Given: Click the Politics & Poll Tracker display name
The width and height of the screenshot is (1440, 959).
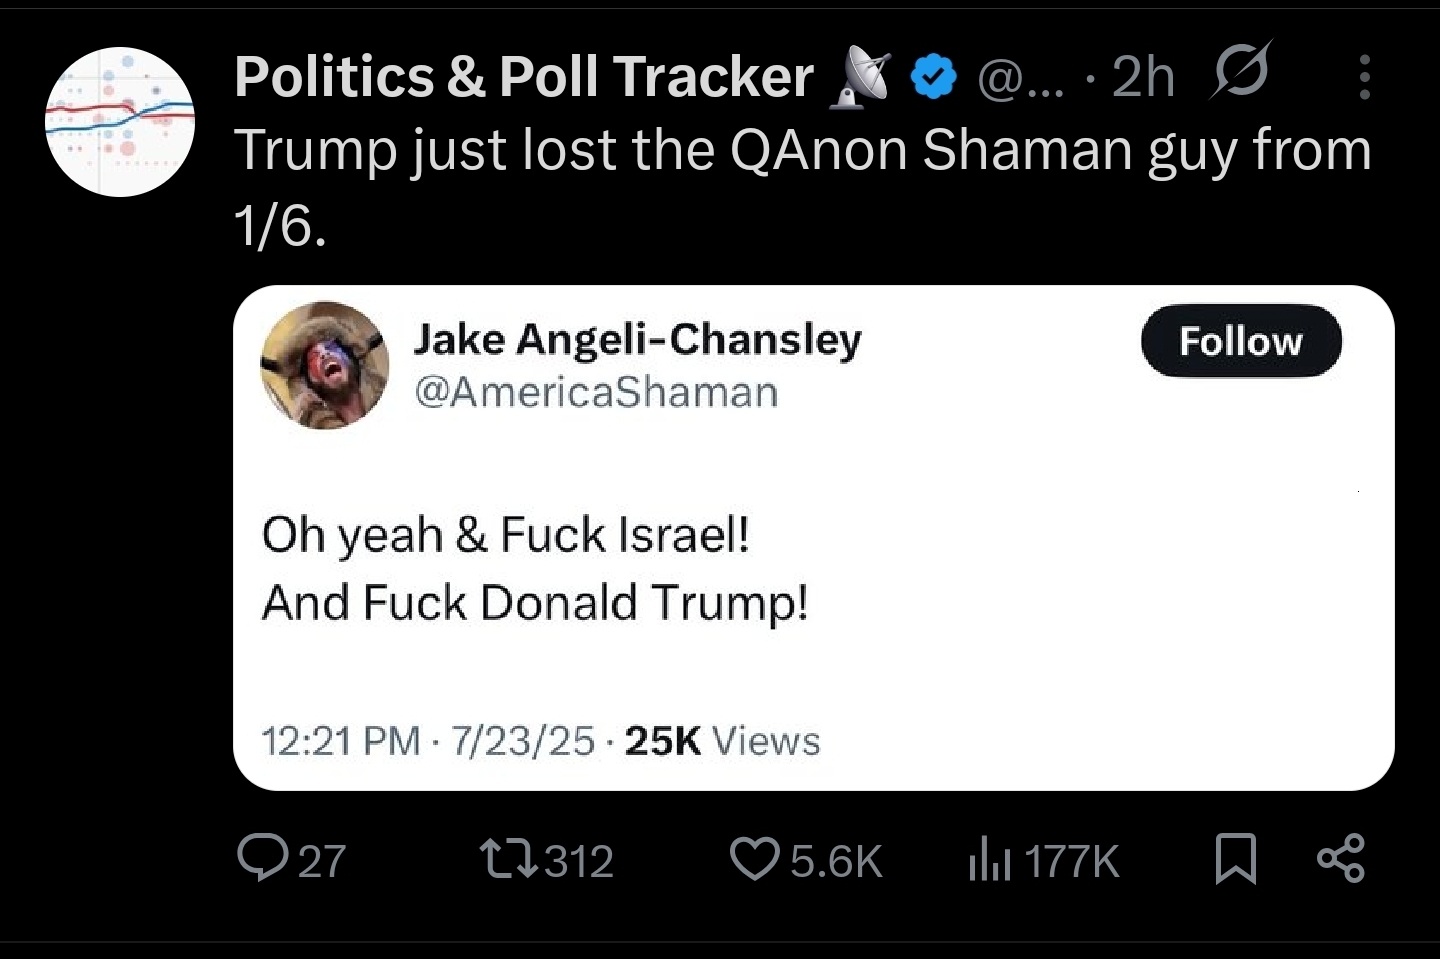Looking at the screenshot, I should click(523, 77).
